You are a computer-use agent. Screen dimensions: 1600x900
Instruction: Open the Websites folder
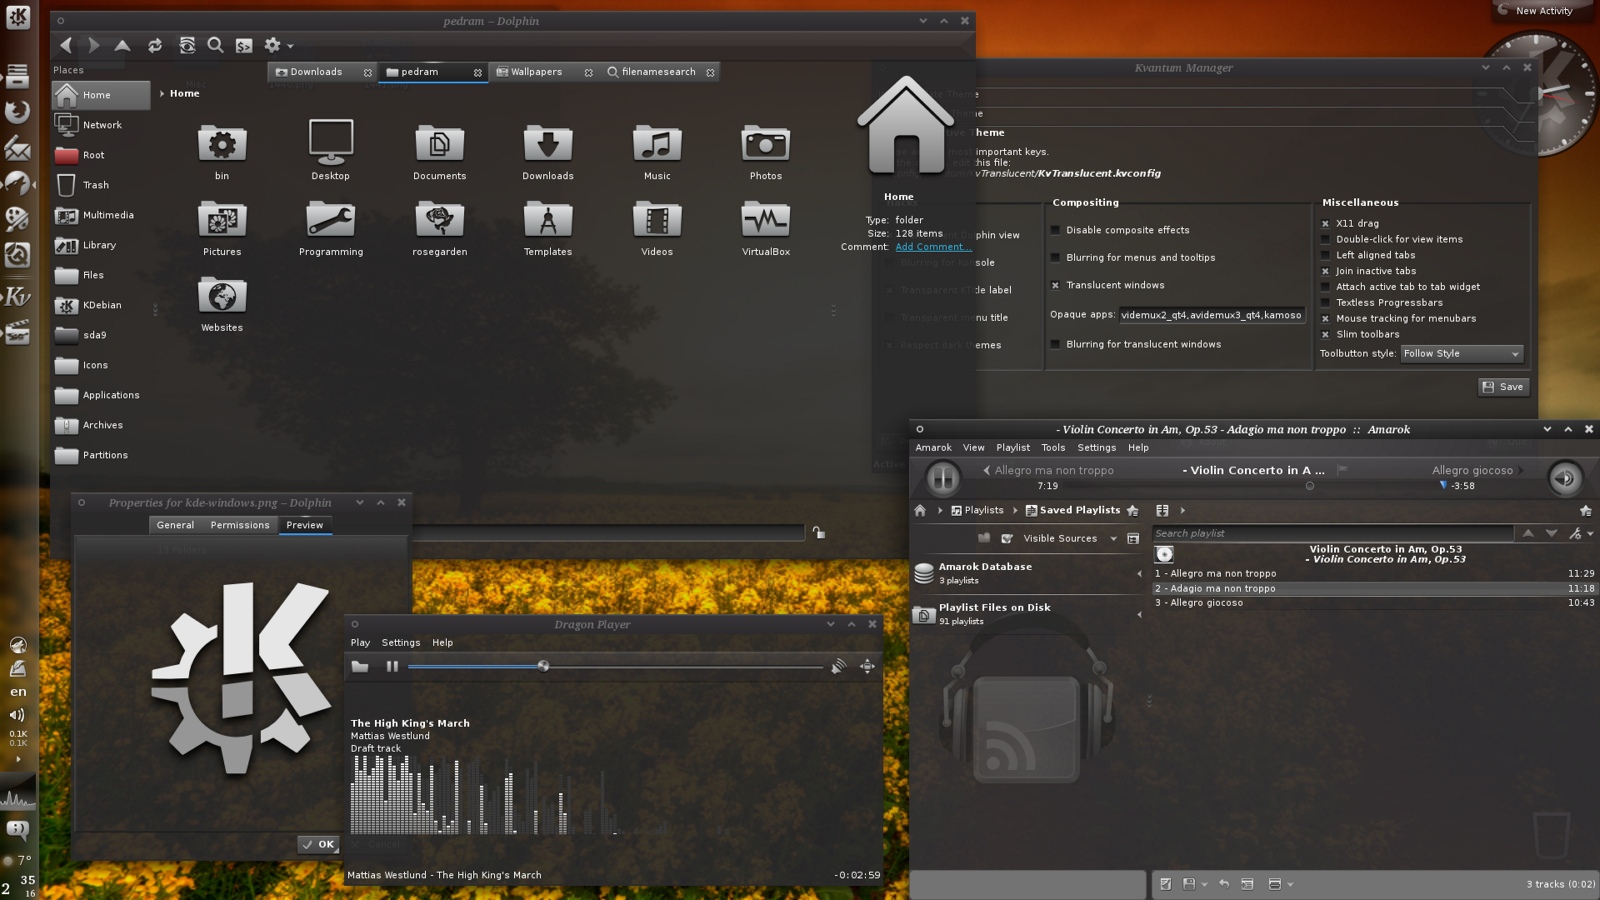point(222,305)
